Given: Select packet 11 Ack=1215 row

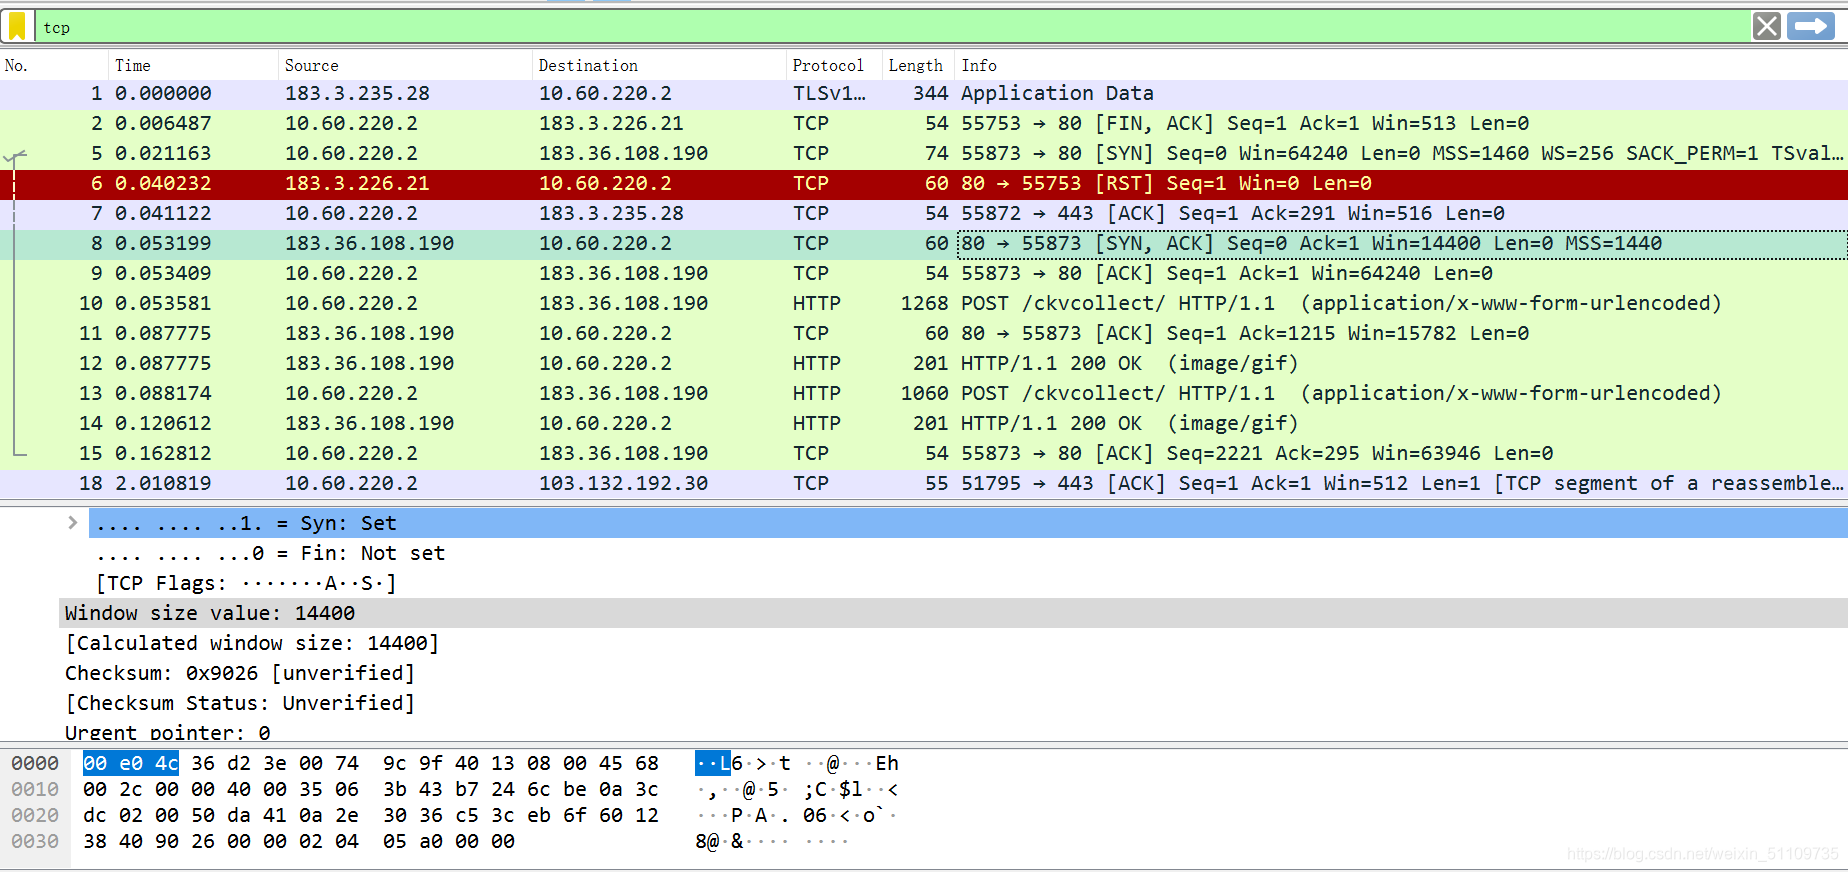Looking at the screenshot, I should coord(924,333).
